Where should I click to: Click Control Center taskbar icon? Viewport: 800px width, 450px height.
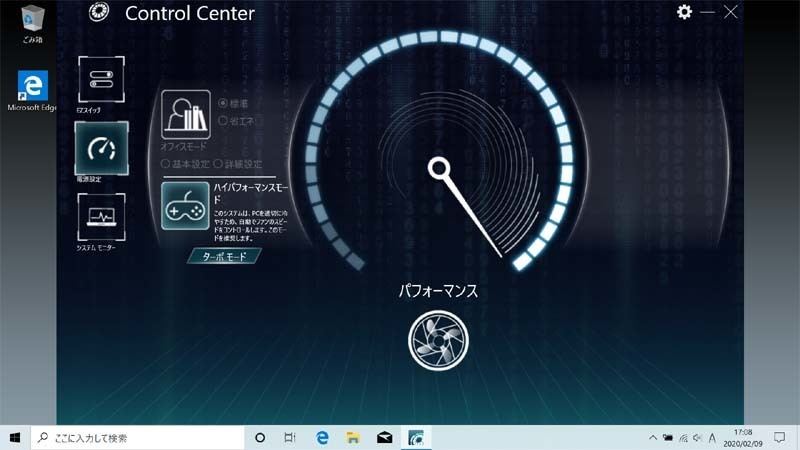coord(416,438)
